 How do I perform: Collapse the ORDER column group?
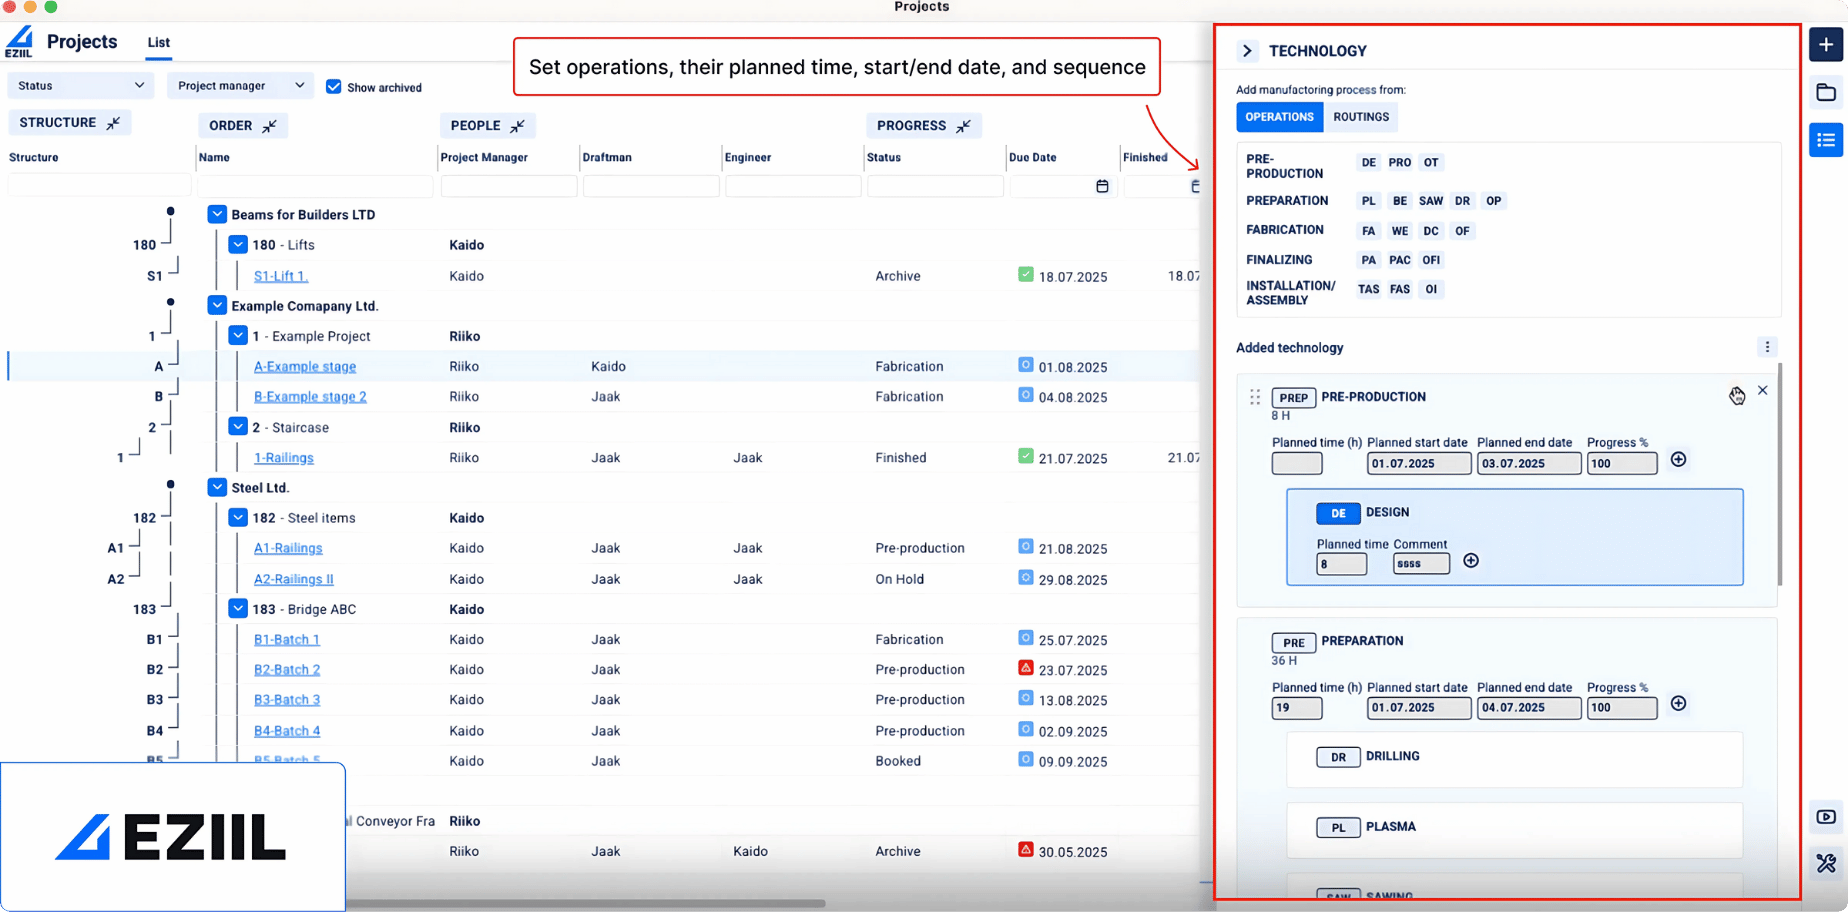(x=270, y=126)
